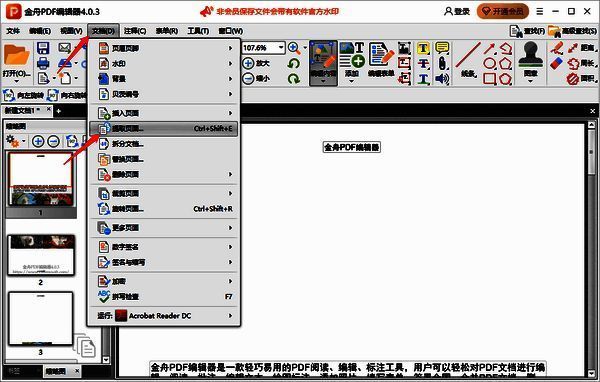
Task: Select the underline text tool
Action: [x=423, y=79]
